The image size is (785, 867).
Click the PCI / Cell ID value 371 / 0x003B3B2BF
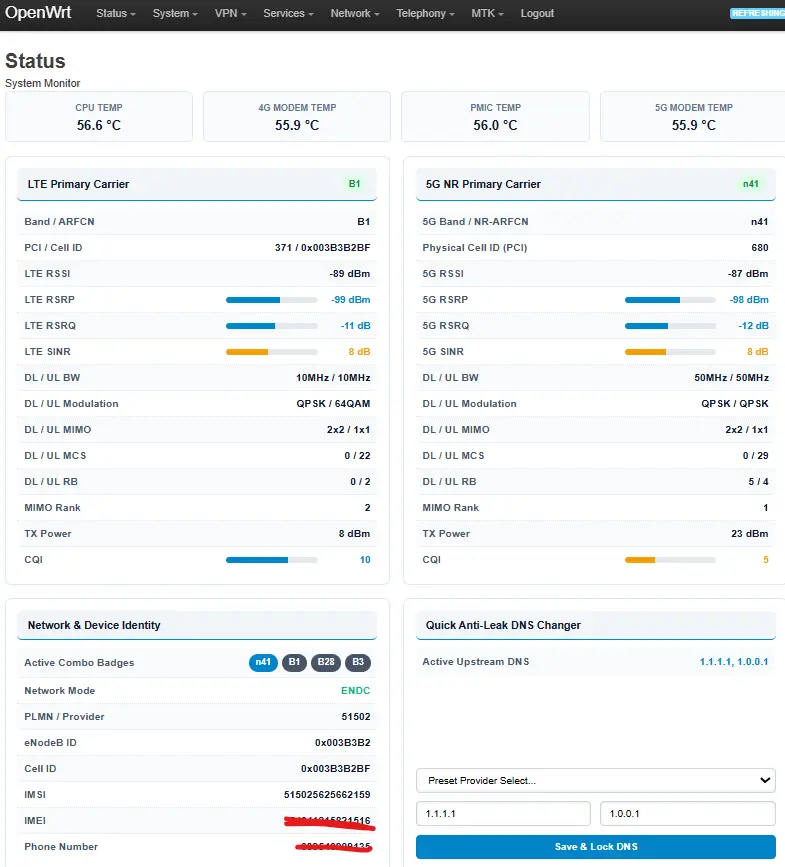pyautogui.click(x=322, y=248)
